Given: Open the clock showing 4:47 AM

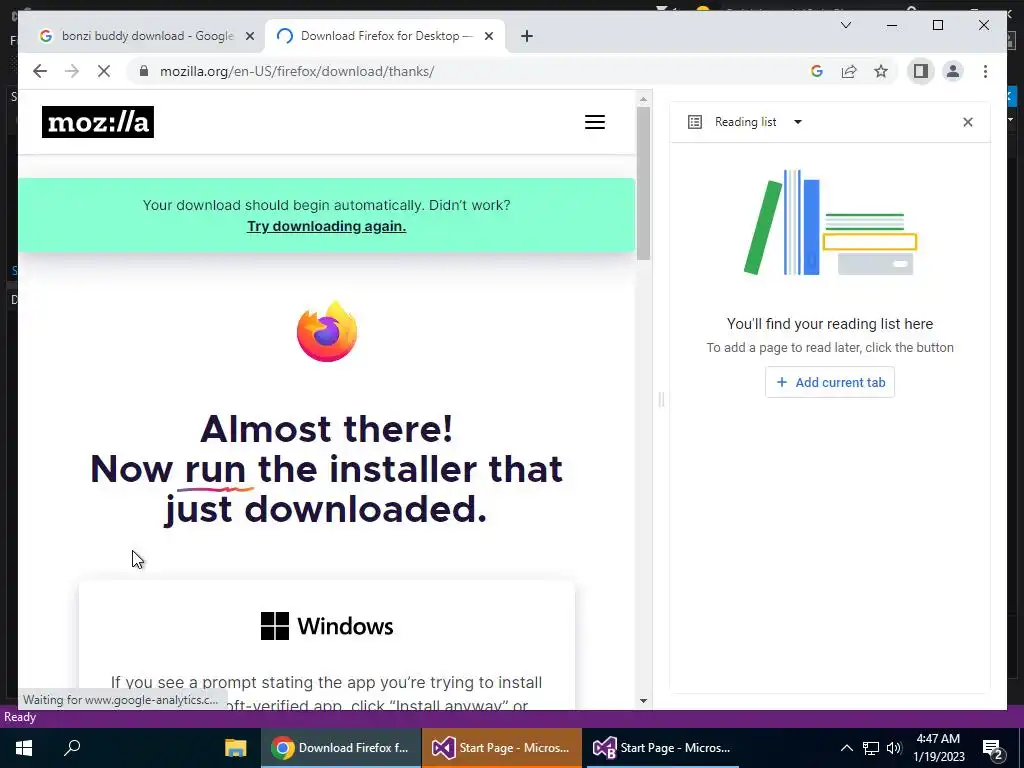Looking at the screenshot, I should coord(938,748).
